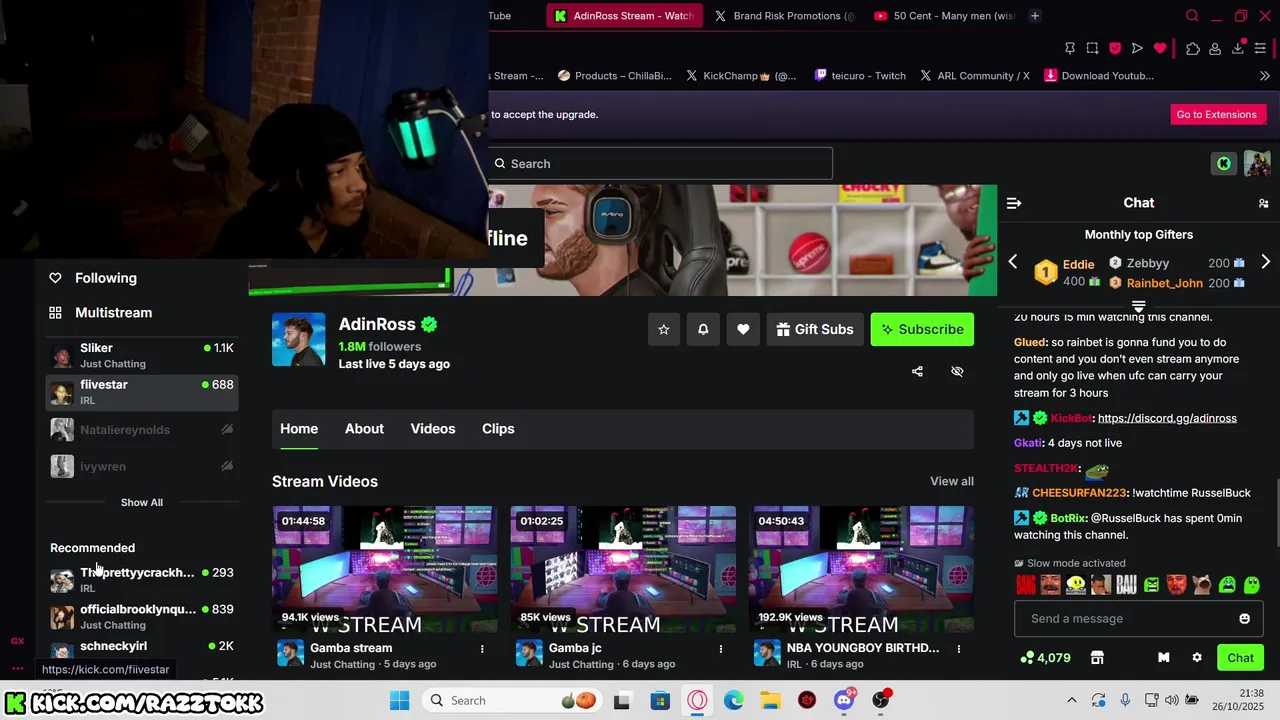Open the emoji picker smiley icon
1280x720 pixels.
pyautogui.click(x=1244, y=619)
